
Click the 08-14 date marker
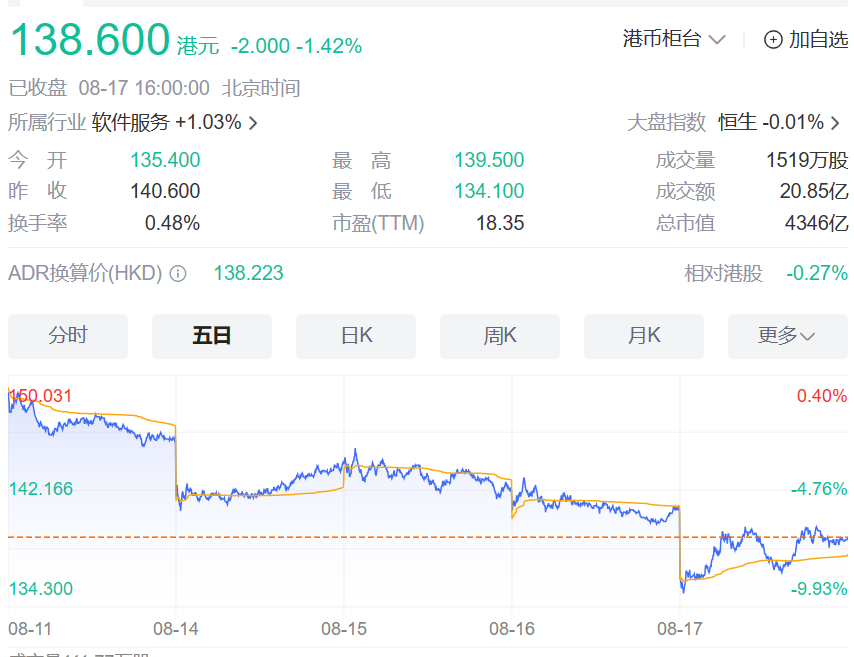(176, 629)
